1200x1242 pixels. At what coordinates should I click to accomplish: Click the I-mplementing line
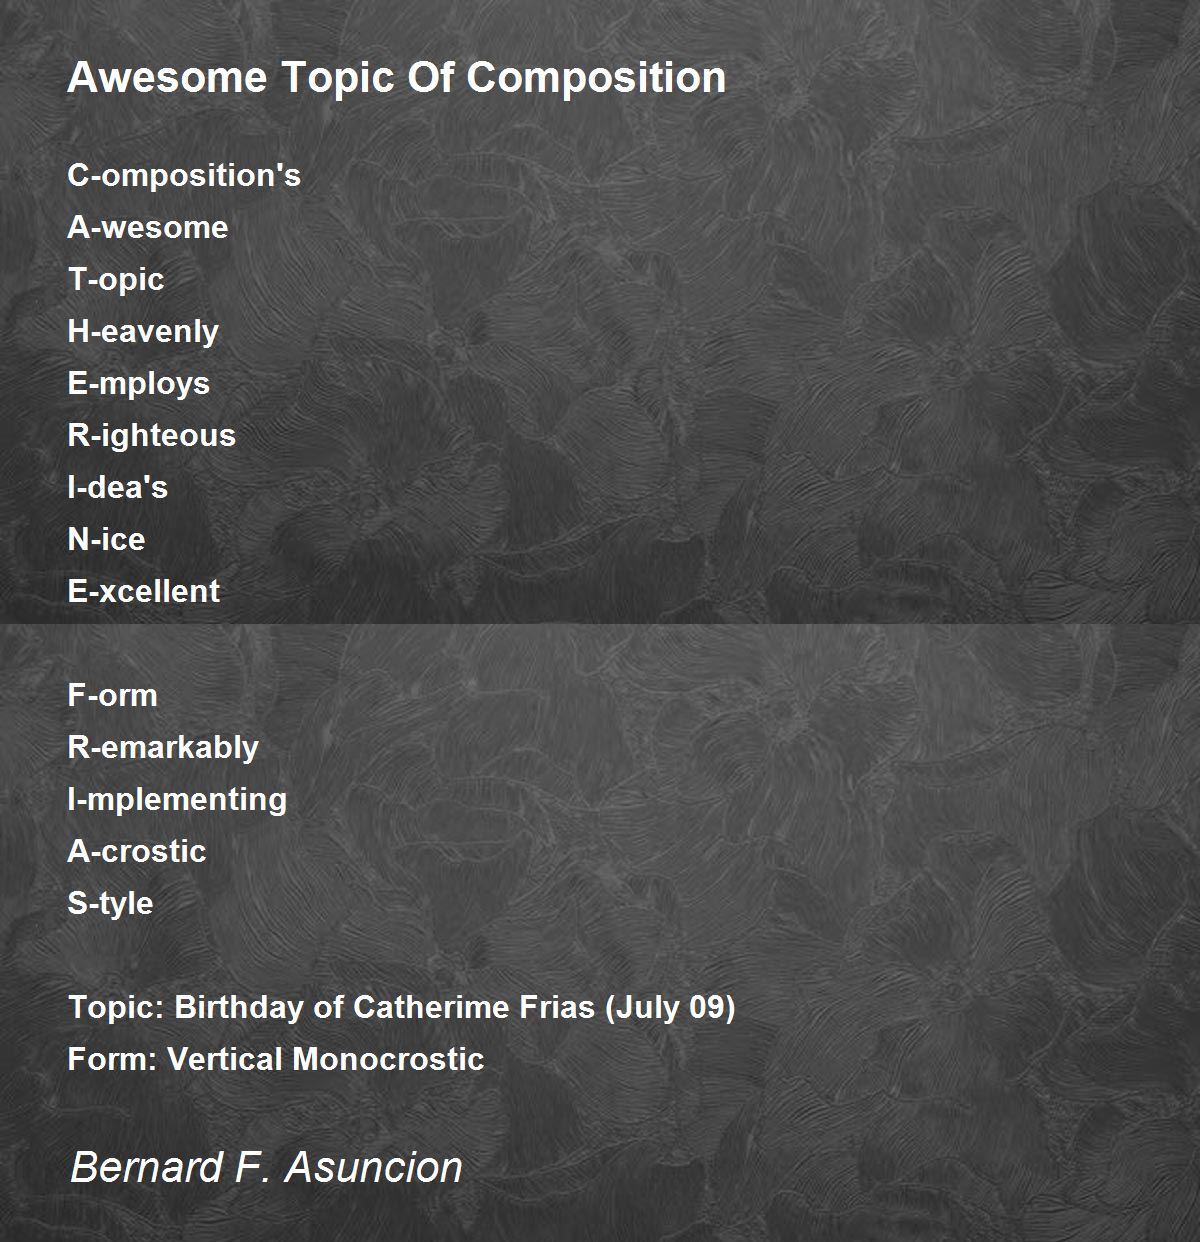point(177,800)
